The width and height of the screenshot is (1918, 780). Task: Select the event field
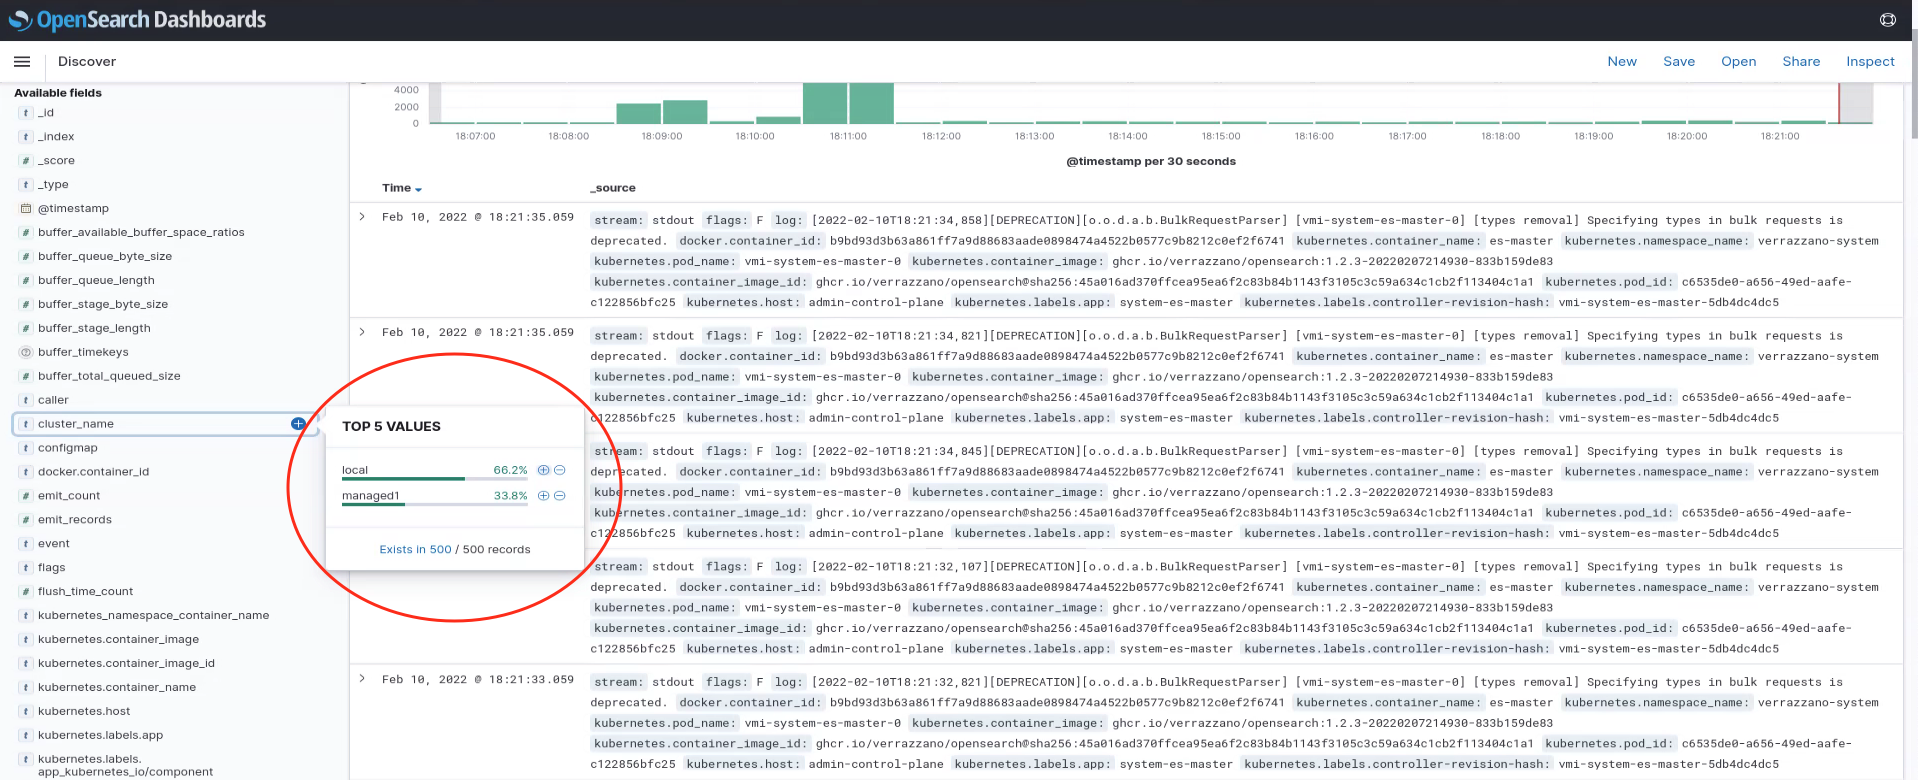pos(54,544)
